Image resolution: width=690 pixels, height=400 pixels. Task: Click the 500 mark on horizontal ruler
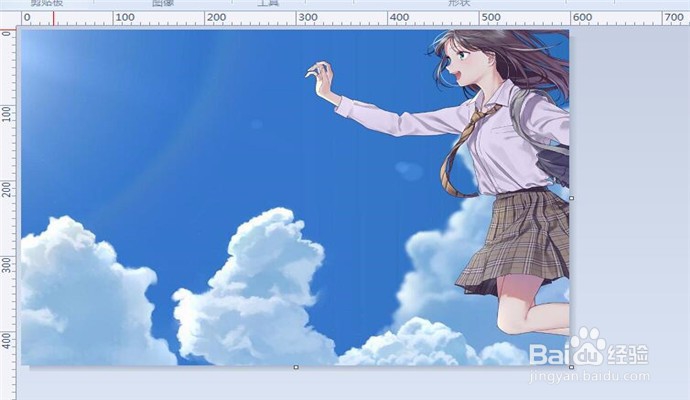coord(491,18)
